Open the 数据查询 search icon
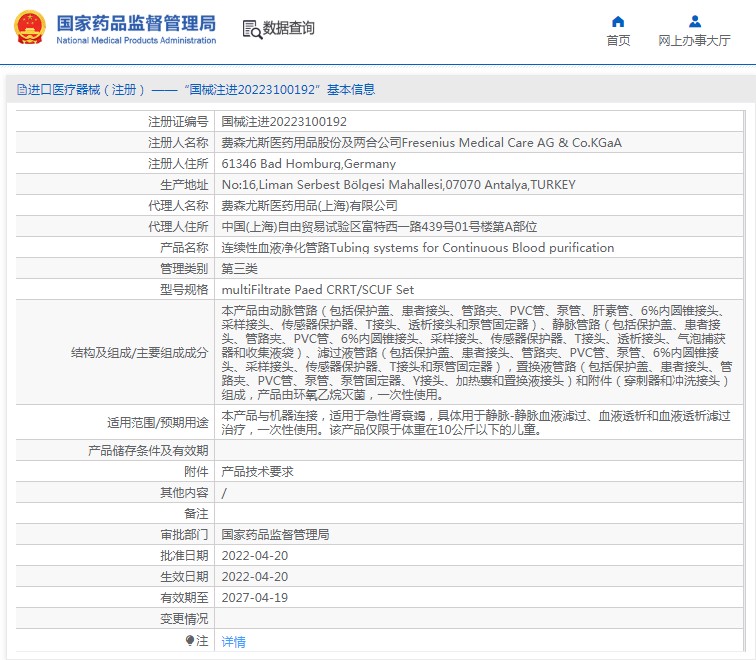 click(x=252, y=29)
